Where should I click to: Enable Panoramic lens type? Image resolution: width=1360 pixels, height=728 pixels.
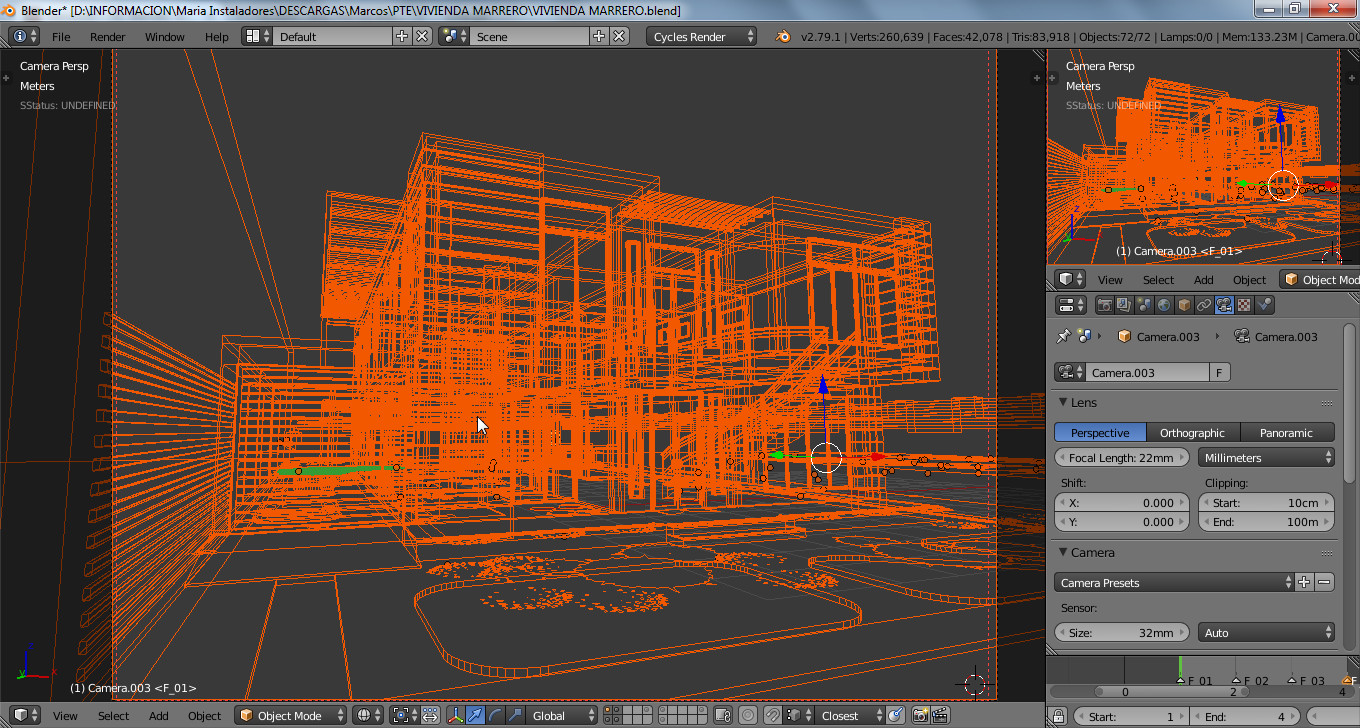tap(1286, 433)
